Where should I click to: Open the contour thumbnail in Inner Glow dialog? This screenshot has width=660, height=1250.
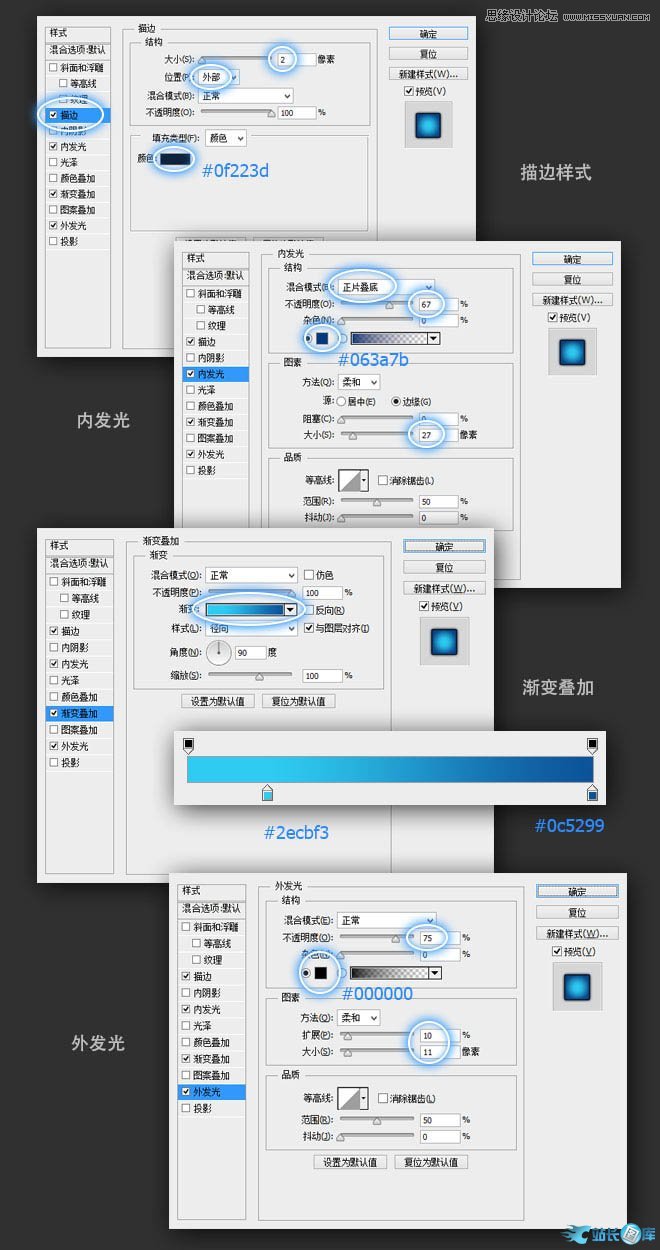click(x=353, y=481)
